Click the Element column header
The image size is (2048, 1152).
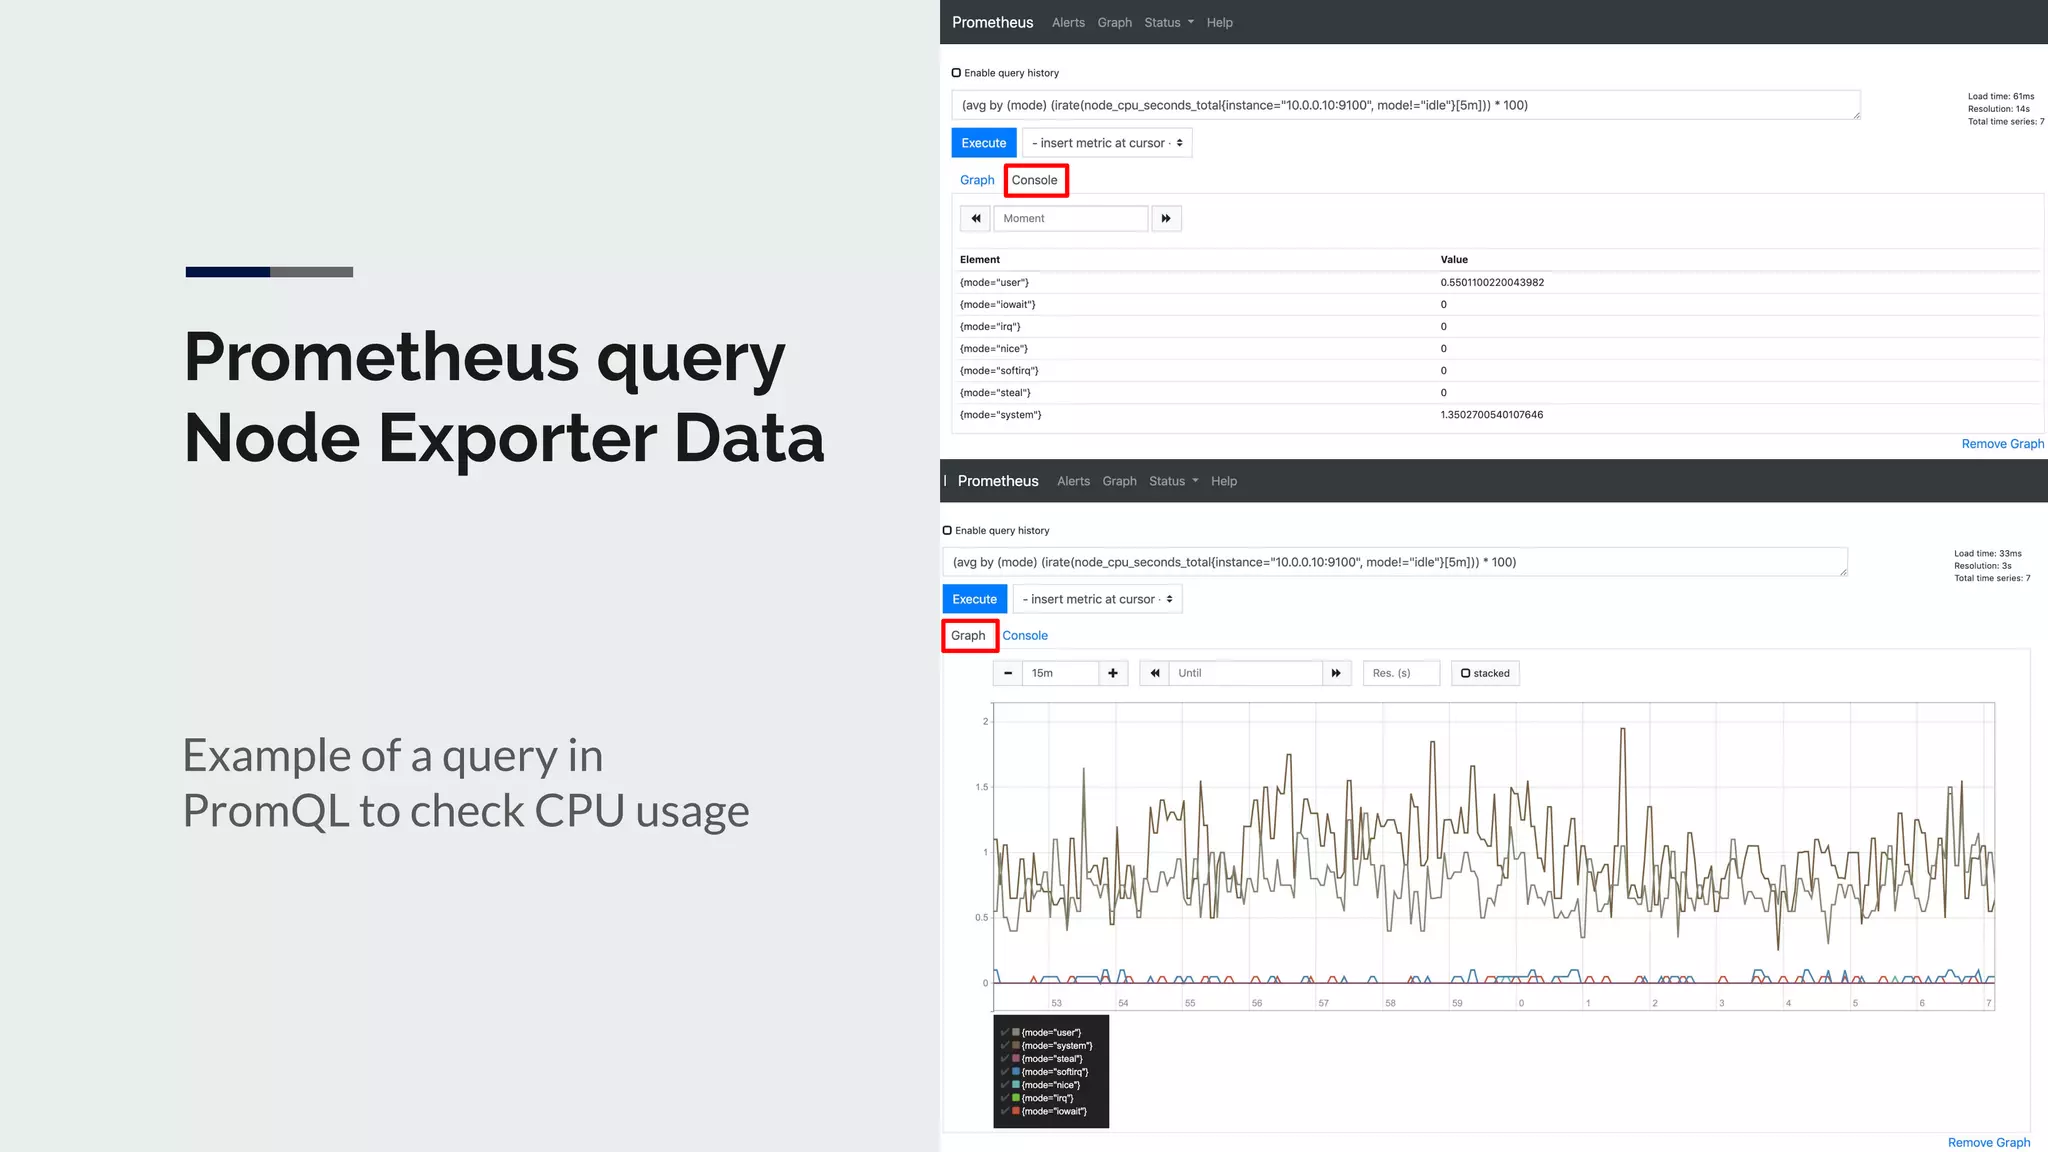click(x=980, y=259)
